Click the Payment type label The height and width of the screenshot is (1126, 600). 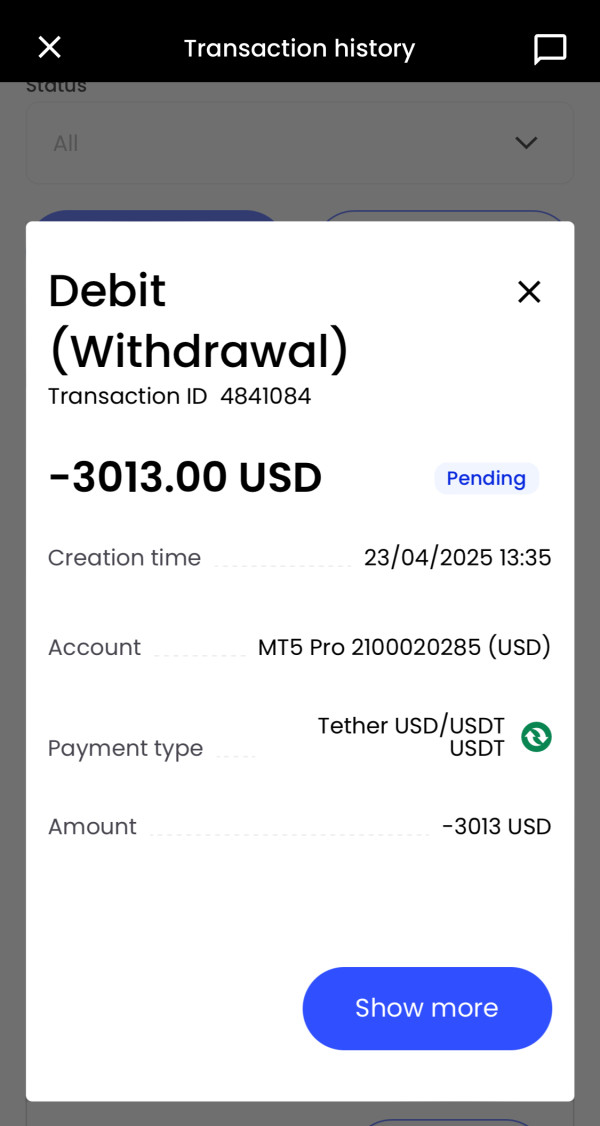[125, 748]
